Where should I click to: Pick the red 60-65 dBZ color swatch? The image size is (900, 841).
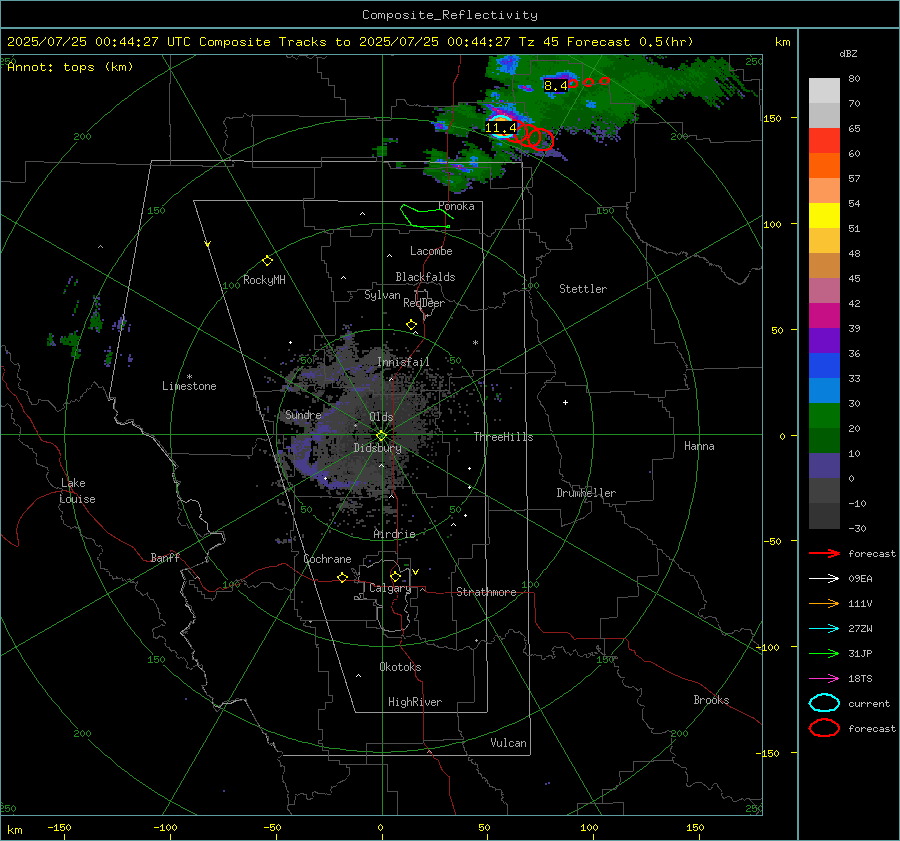[x=824, y=141]
